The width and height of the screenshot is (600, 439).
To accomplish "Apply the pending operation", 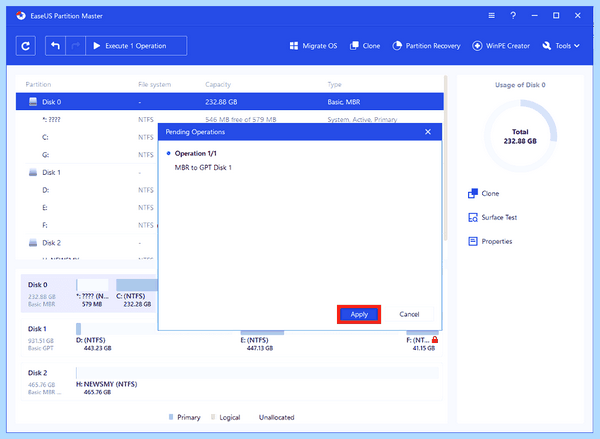I will coord(359,315).
